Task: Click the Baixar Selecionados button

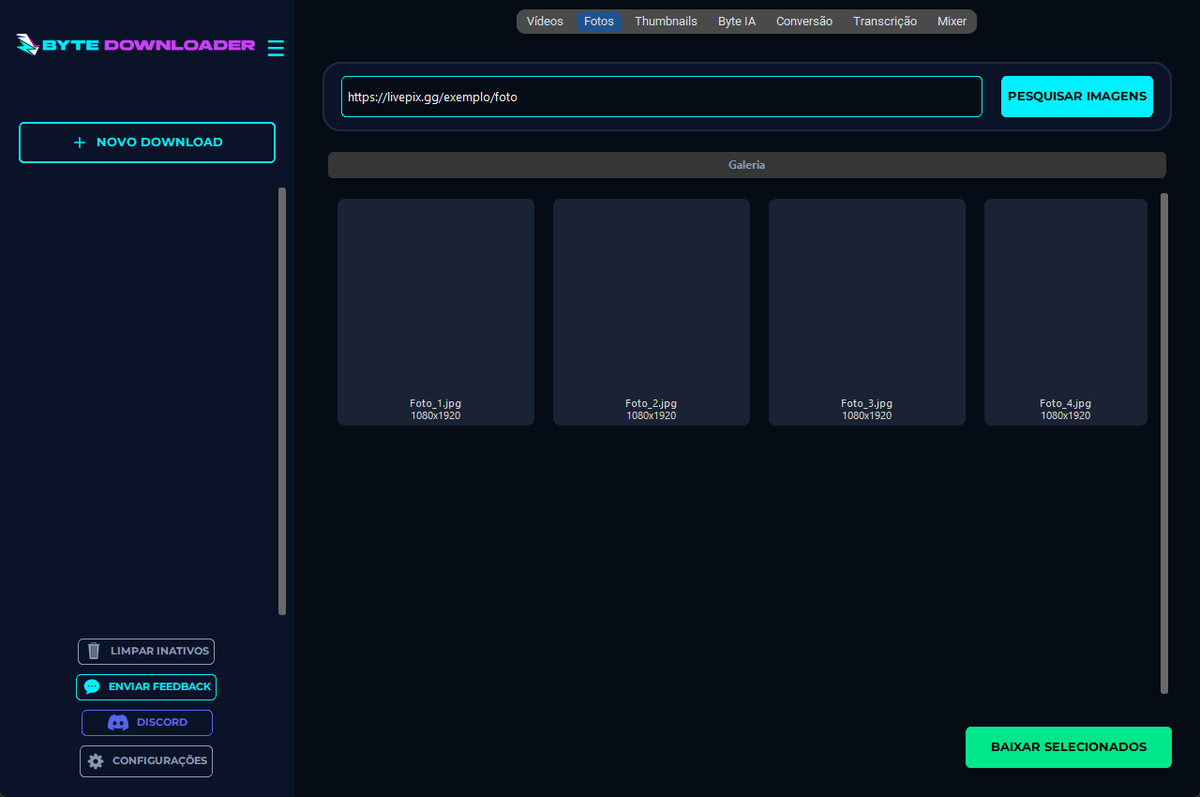Action: 1068,747
